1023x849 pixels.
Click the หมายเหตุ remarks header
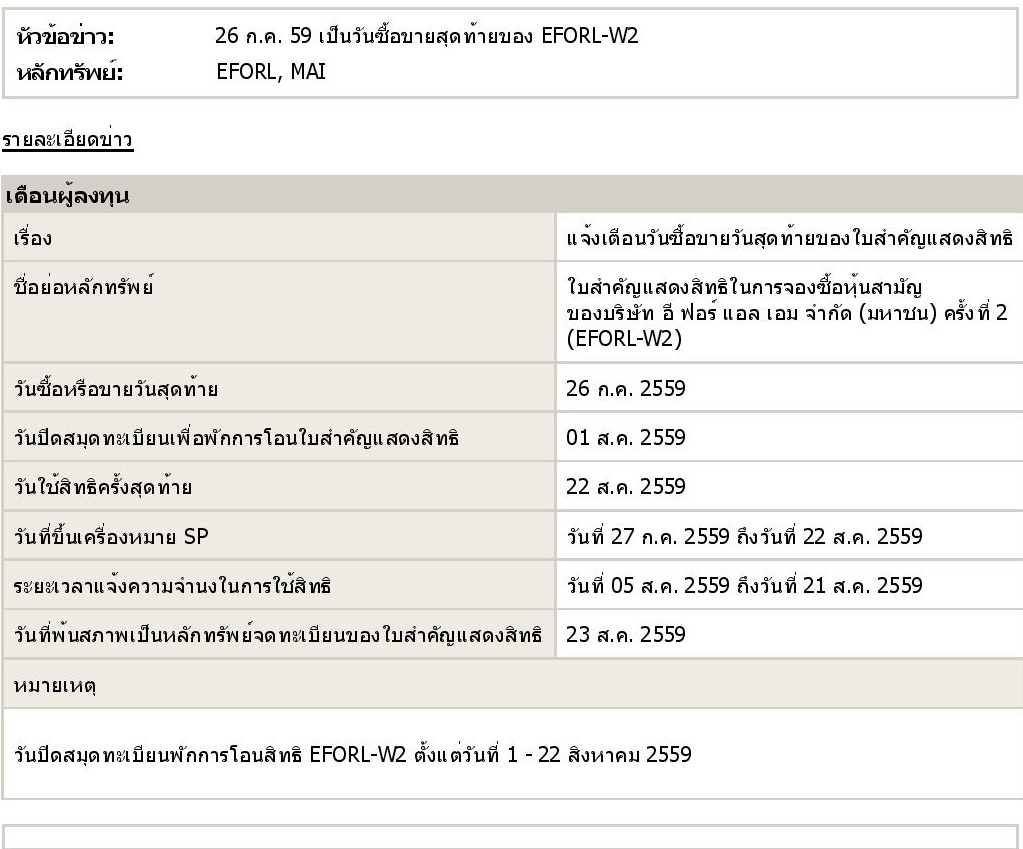(x=55, y=686)
